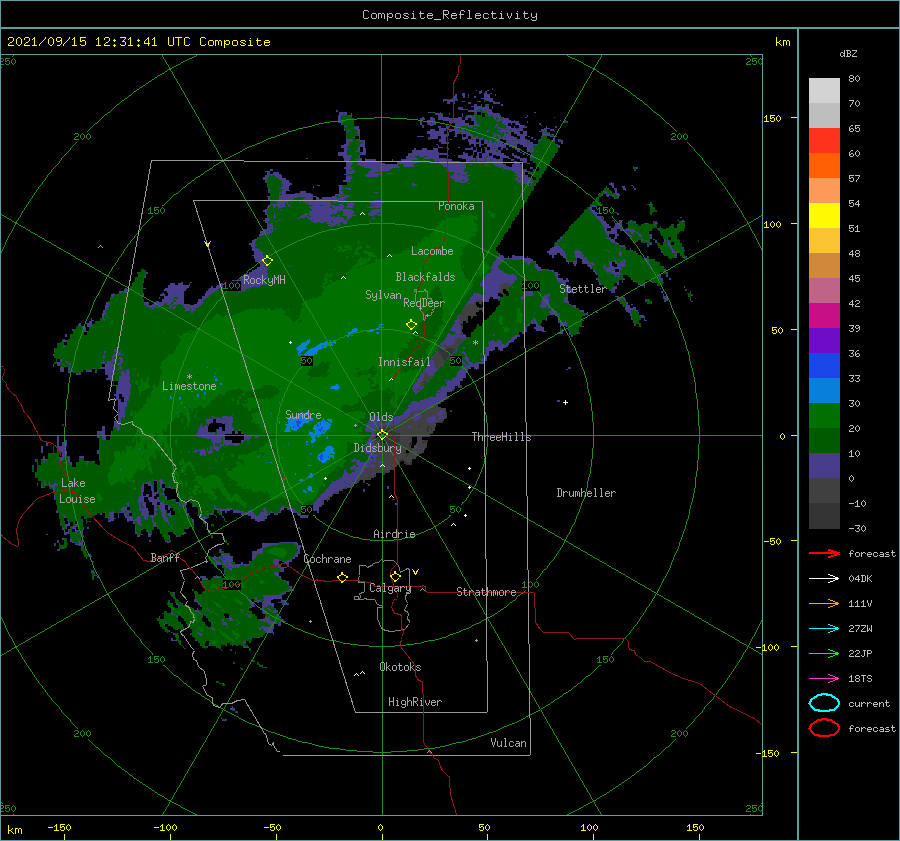Click the 30 dBZ light blue swatch
900x841 pixels.
(x=824, y=390)
